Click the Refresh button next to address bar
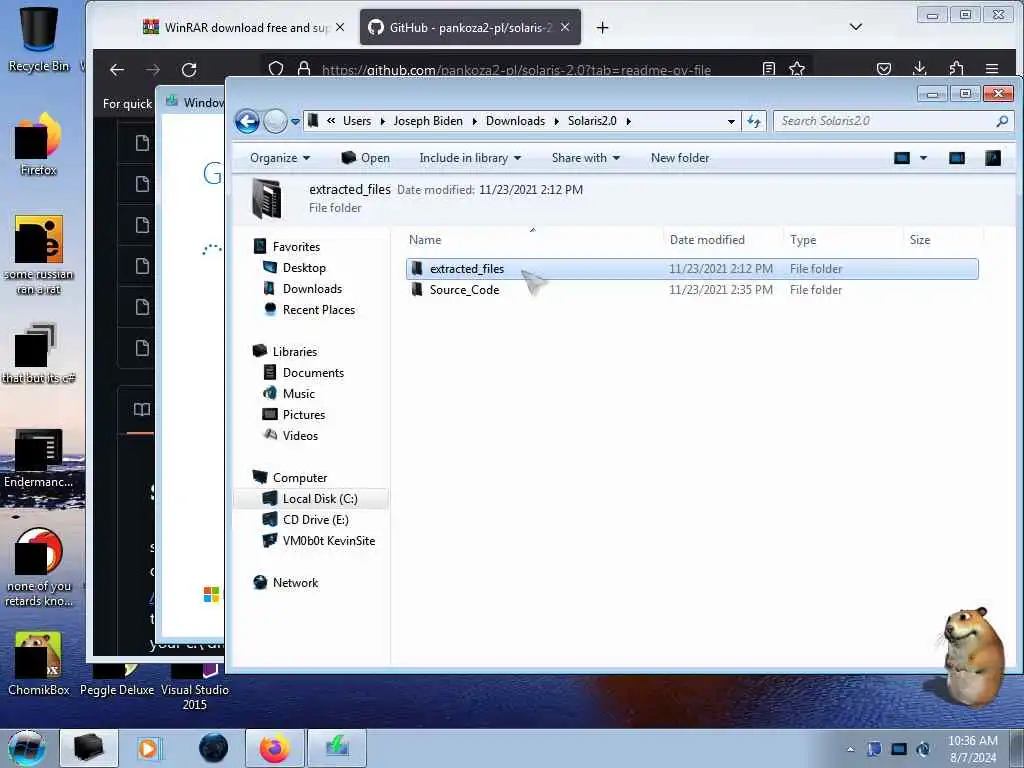 pyautogui.click(x=754, y=121)
